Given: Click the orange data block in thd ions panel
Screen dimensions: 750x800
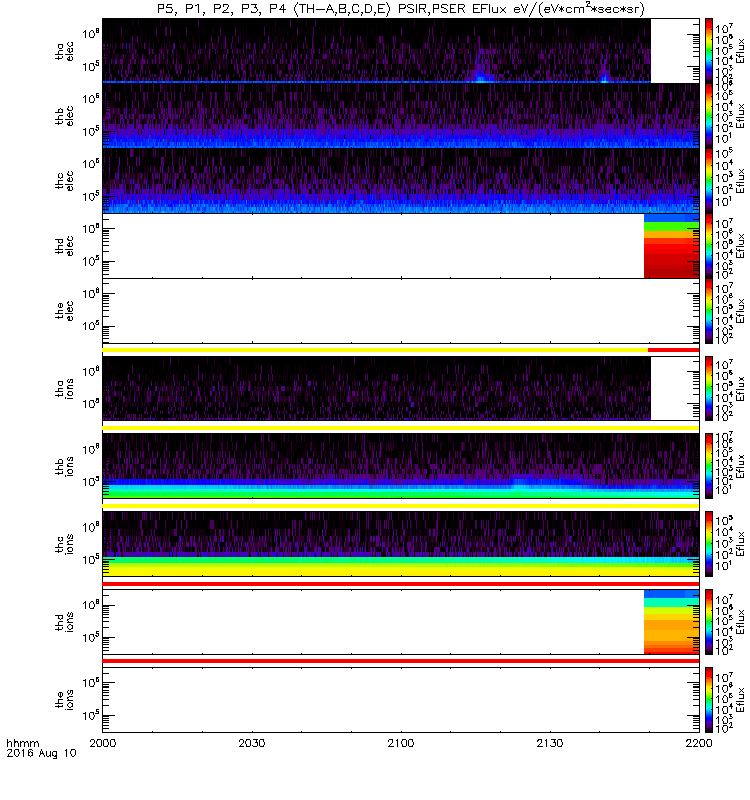Looking at the screenshot, I should pyautogui.click(x=671, y=633).
